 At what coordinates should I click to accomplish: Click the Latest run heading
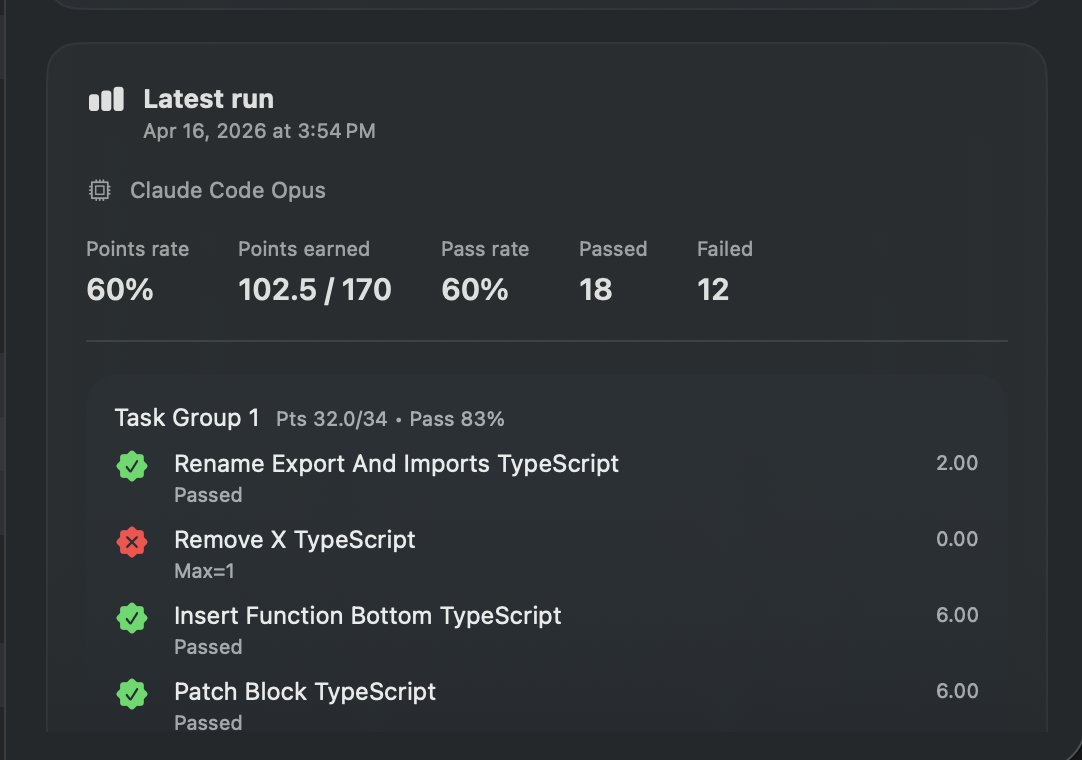[208, 99]
